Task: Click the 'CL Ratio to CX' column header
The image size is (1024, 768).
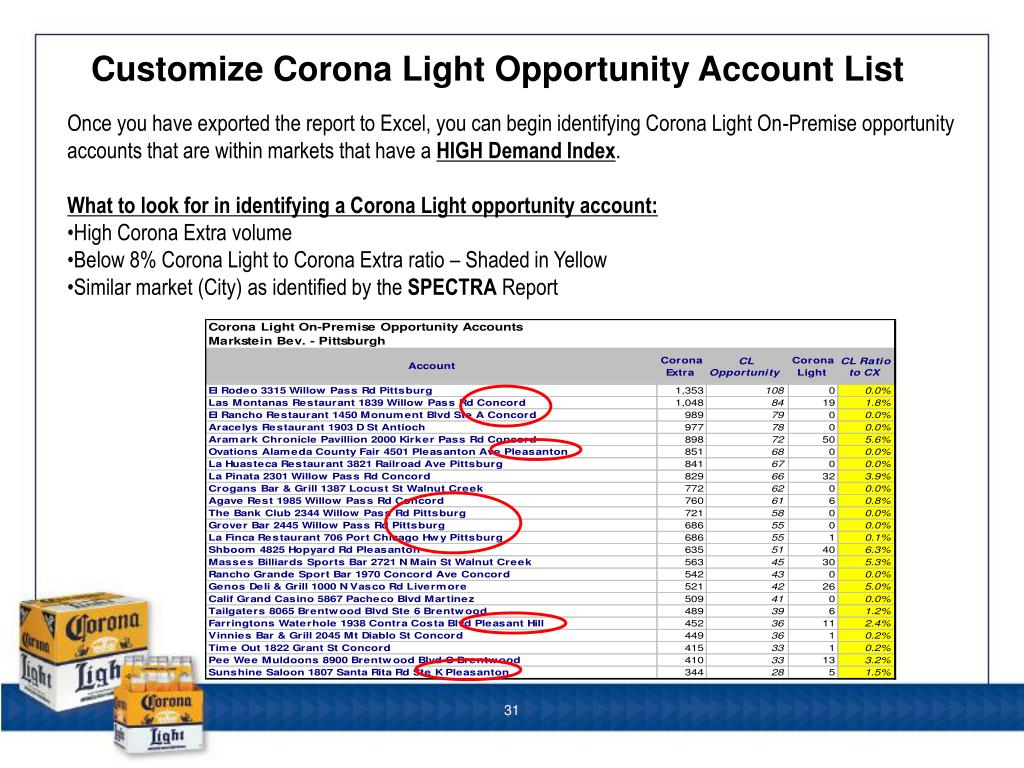Action: [865, 366]
